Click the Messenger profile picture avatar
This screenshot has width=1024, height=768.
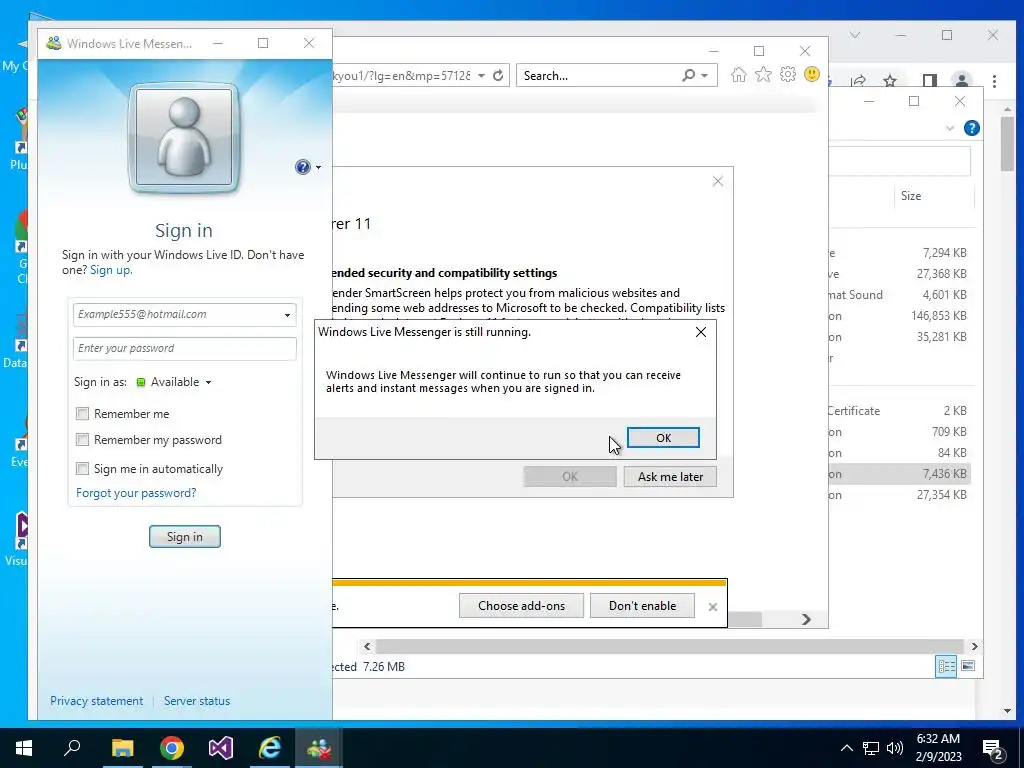(x=184, y=138)
